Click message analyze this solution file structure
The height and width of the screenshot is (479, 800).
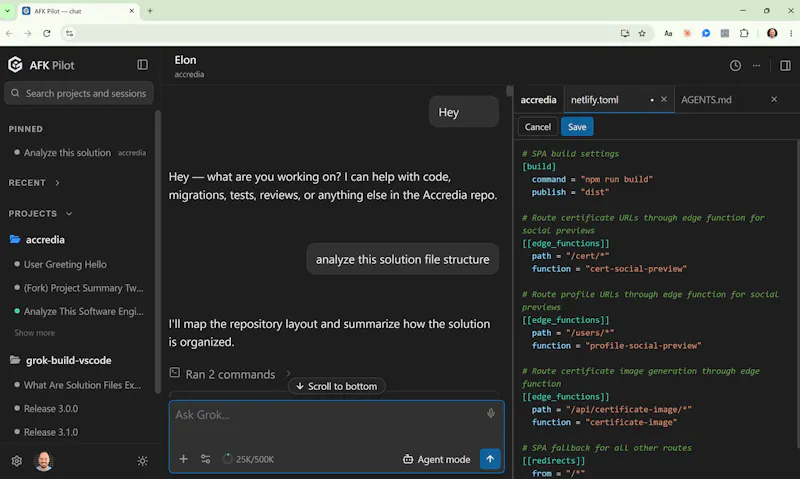click(x=402, y=259)
